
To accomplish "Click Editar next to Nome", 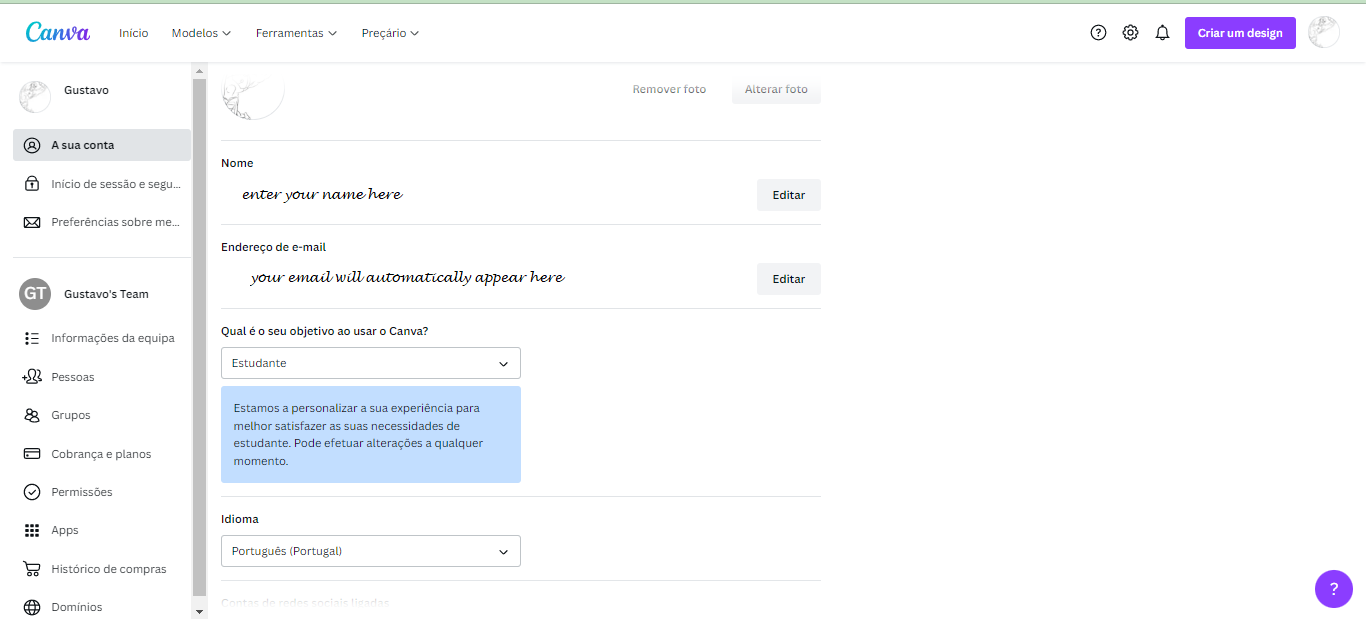I will pos(788,195).
